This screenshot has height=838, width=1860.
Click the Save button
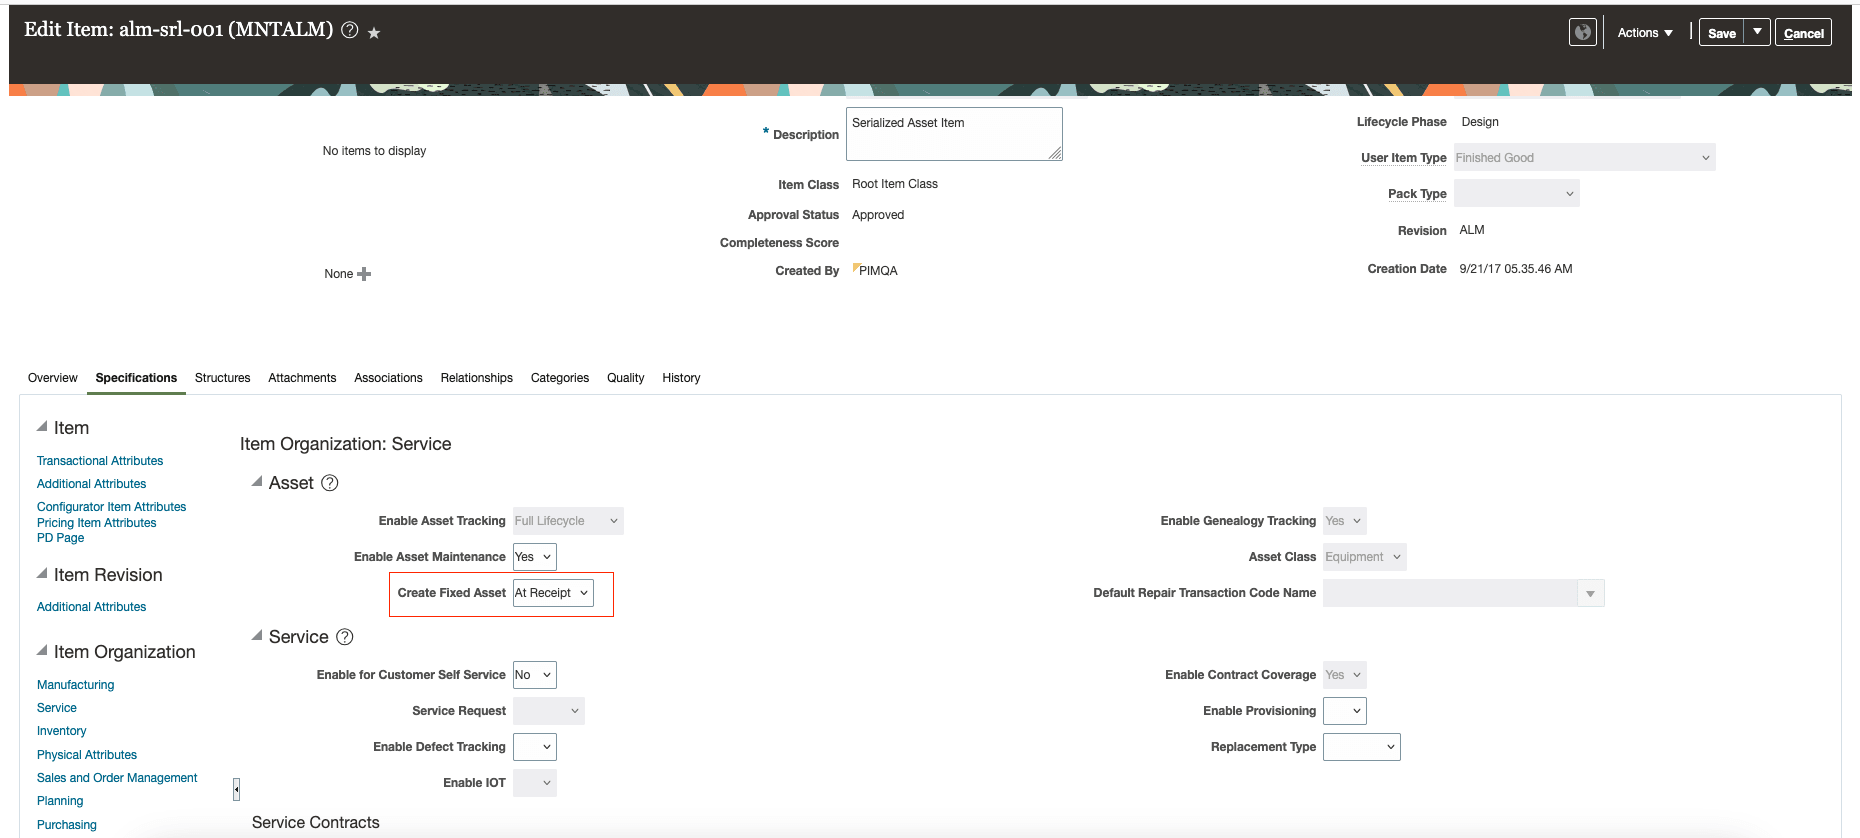point(1721,33)
